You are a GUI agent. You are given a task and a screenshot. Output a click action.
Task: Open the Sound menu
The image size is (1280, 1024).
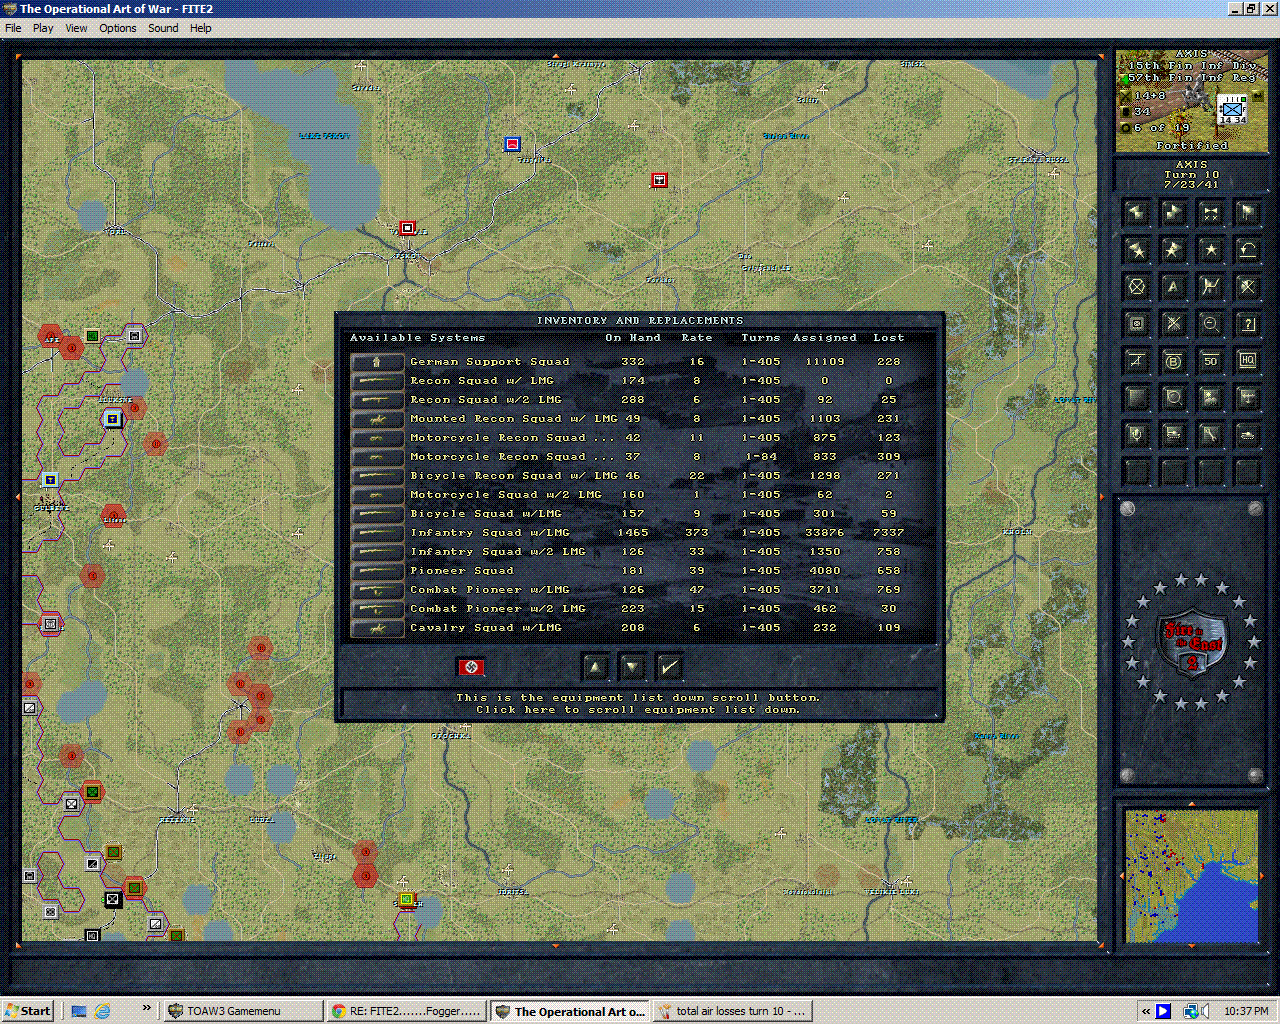click(x=163, y=28)
